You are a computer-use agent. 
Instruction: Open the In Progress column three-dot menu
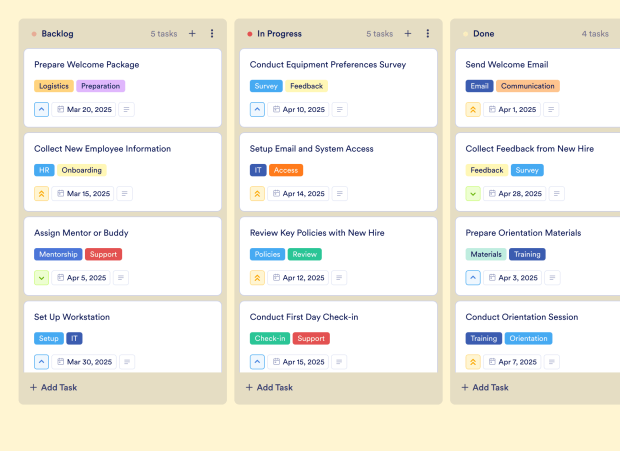pyautogui.click(x=428, y=34)
